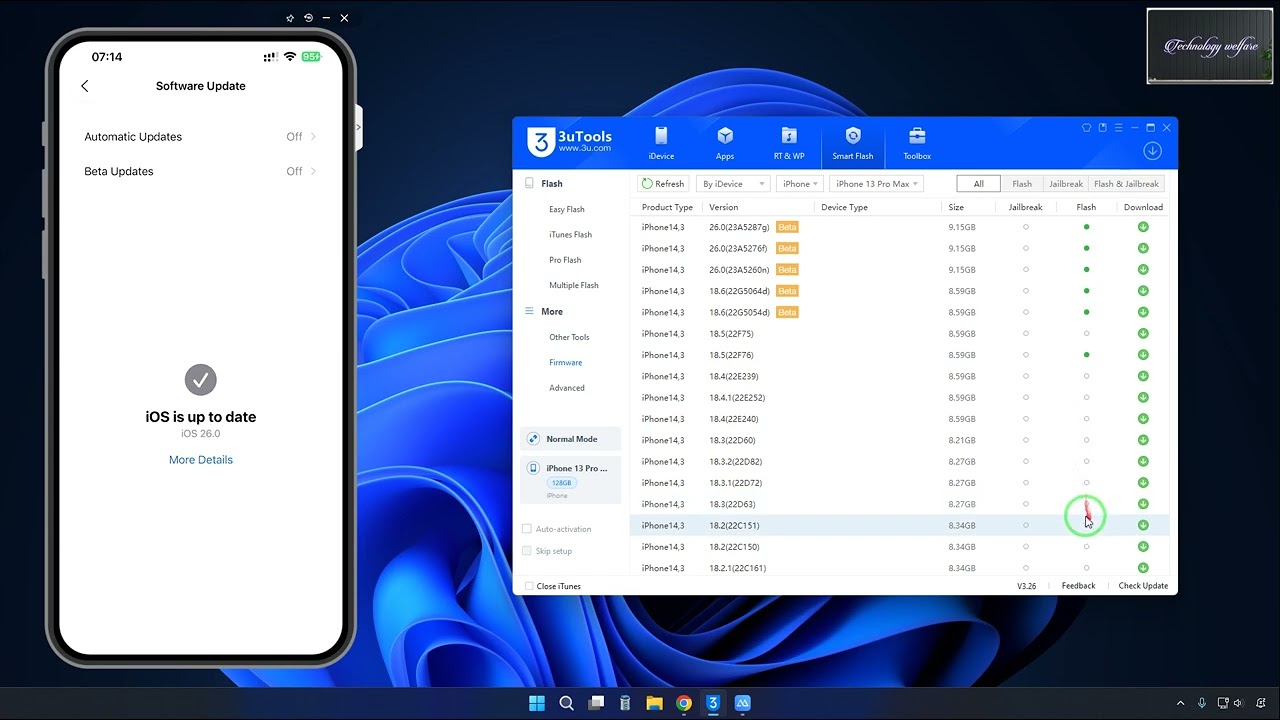Image resolution: width=1280 pixels, height=720 pixels.
Task: Go back in phone Software Update screen
Action: [x=85, y=86]
